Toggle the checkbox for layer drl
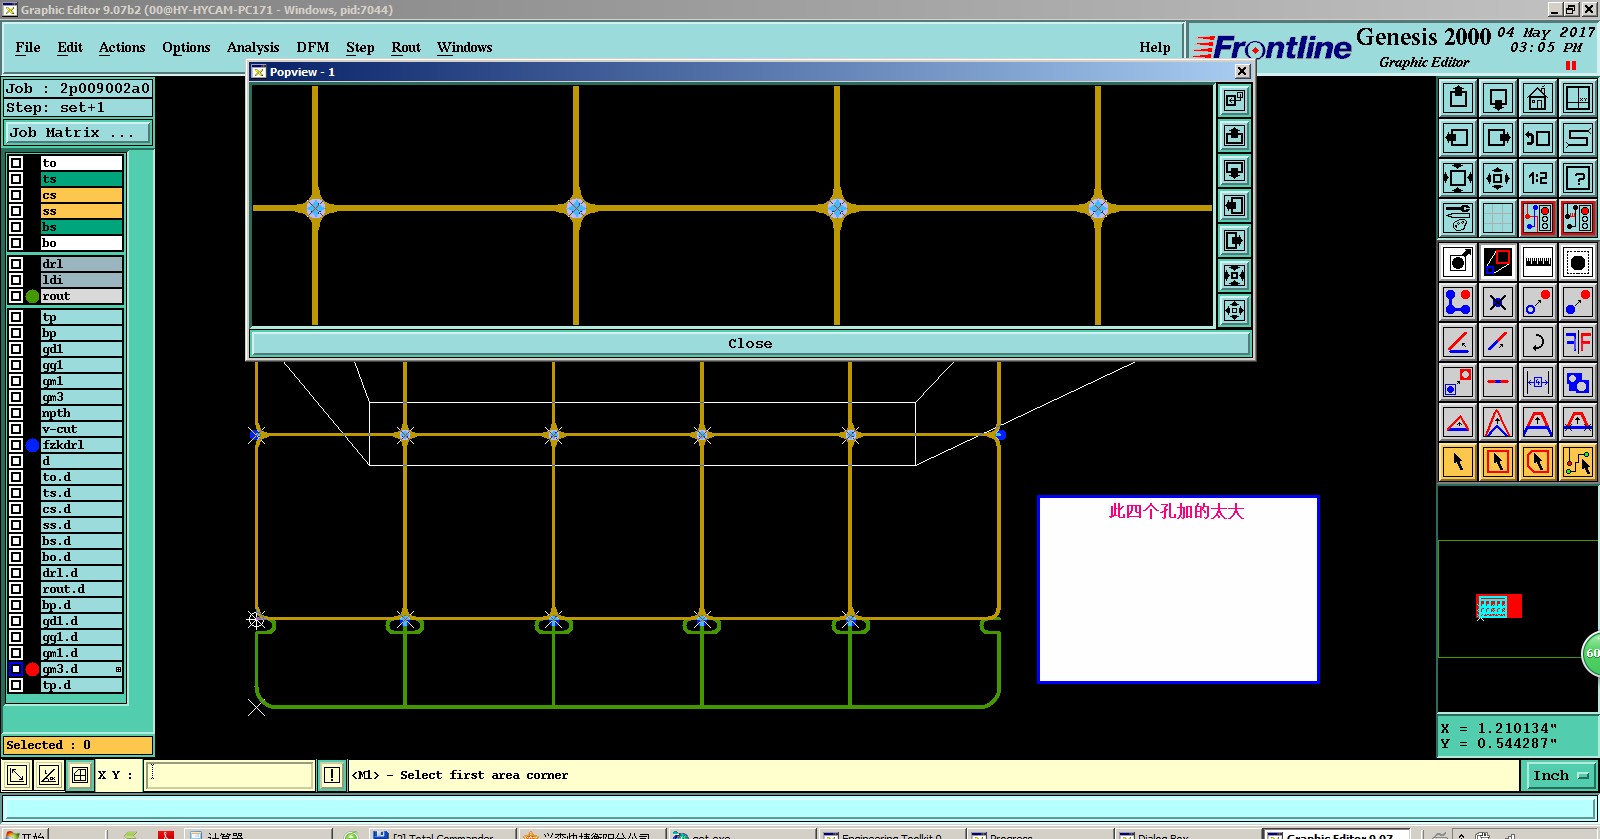1600x839 pixels. point(16,264)
